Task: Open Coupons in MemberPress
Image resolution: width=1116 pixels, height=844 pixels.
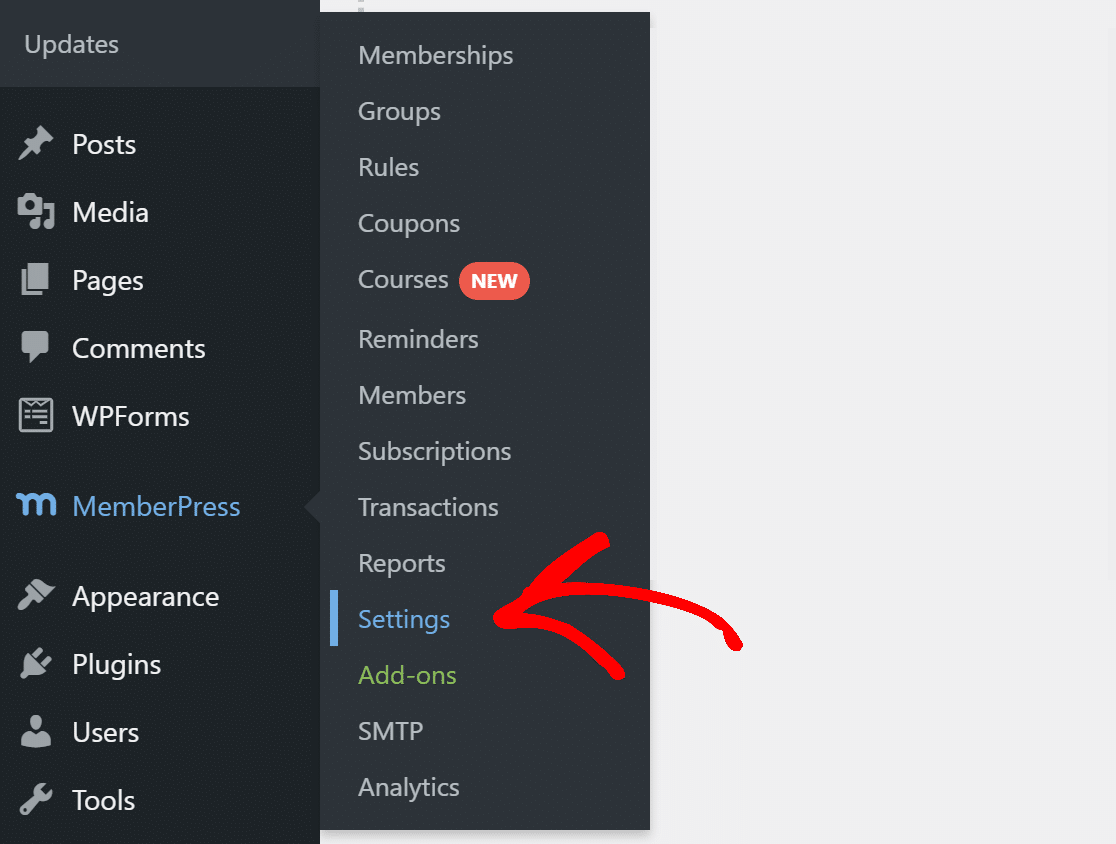Action: coord(408,223)
